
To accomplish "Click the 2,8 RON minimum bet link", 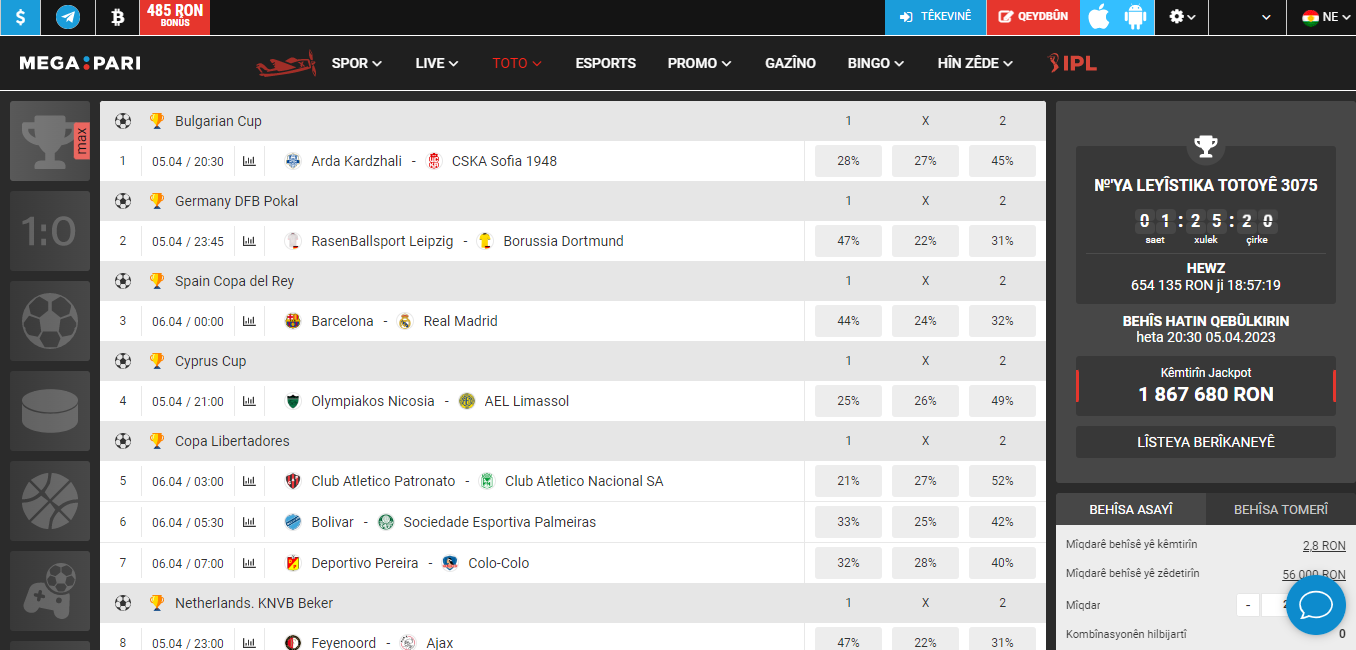I will tap(1324, 546).
